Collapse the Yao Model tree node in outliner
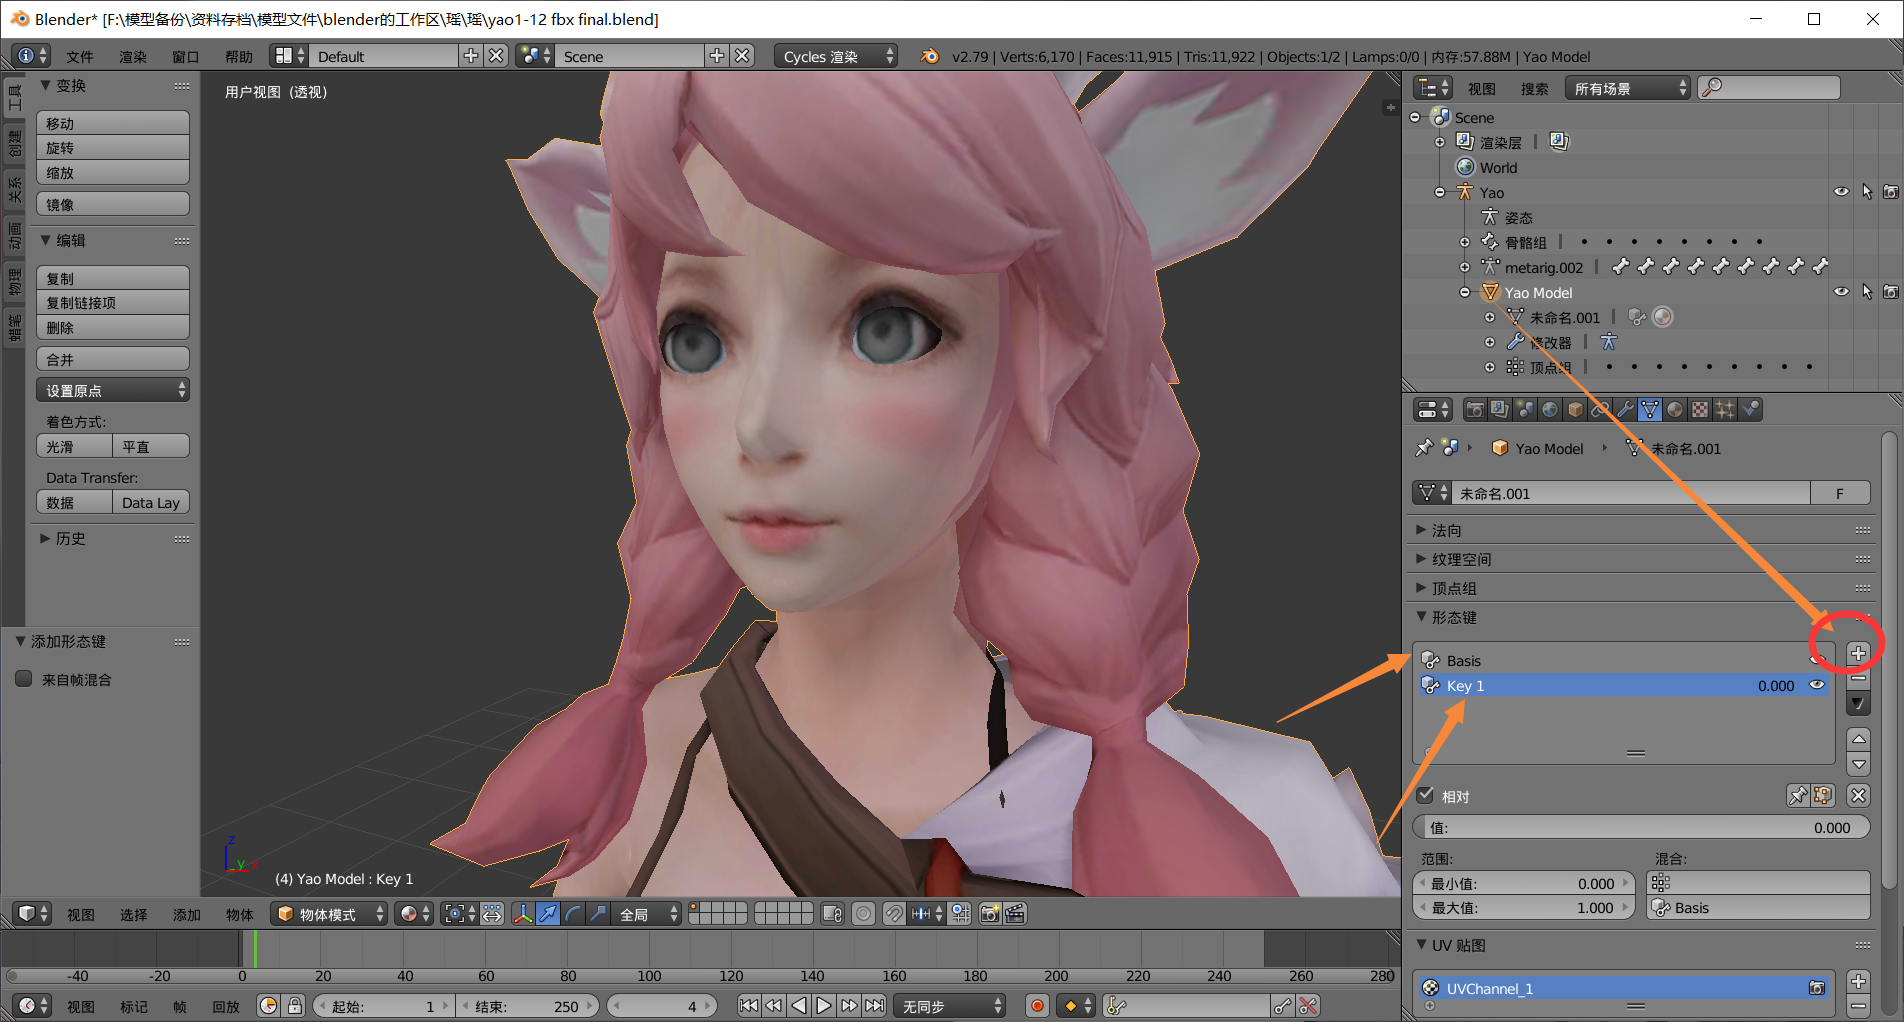 1465,292
